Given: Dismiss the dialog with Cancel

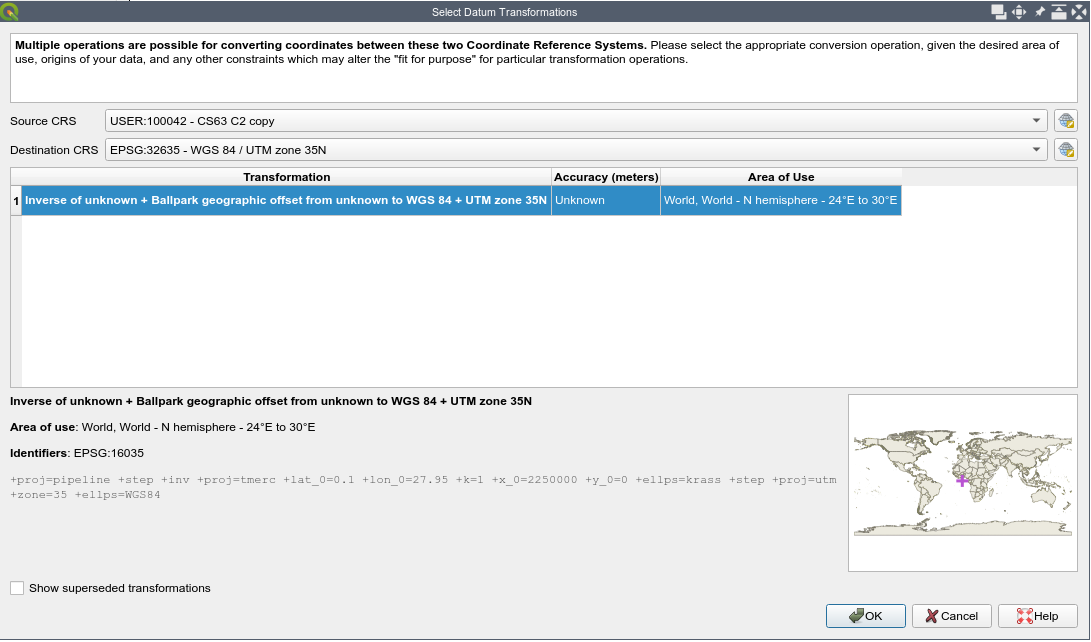Looking at the screenshot, I should pos(951,616).
